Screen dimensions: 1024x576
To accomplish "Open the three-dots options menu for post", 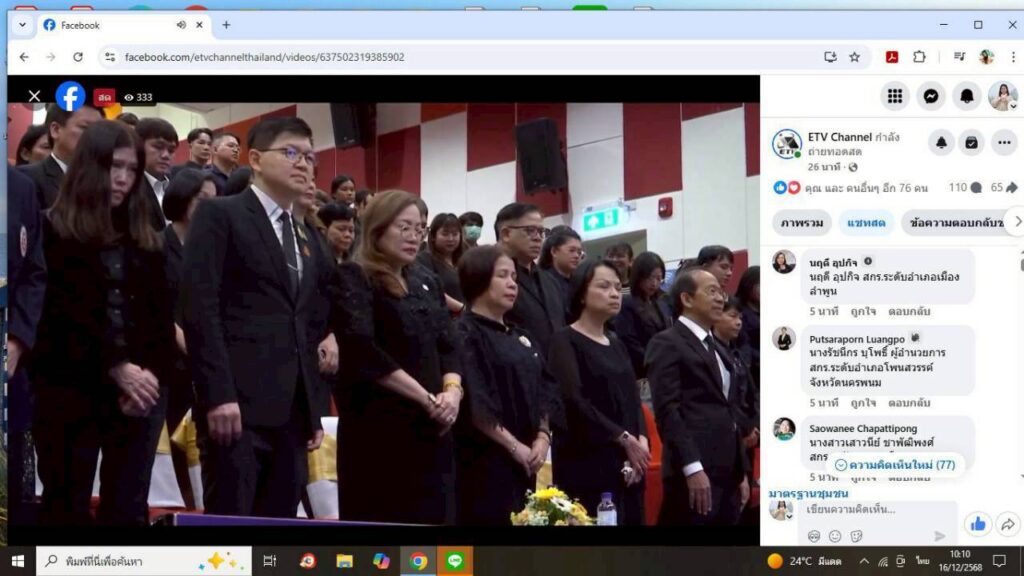I will coord(1003,143).
